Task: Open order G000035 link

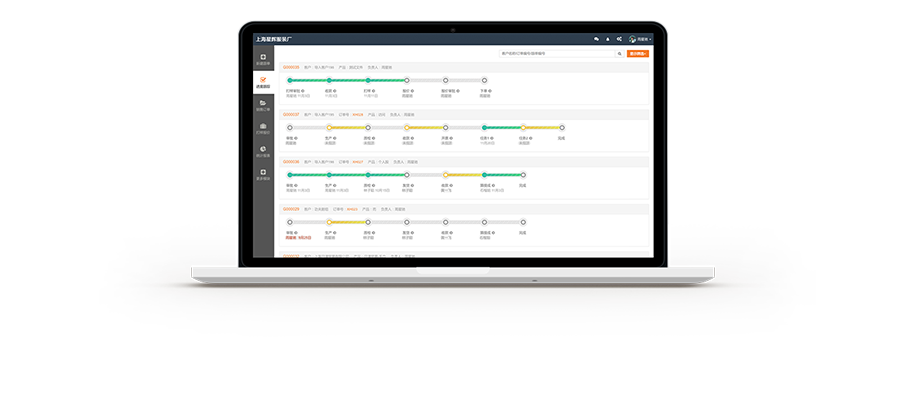Action: 291,67
